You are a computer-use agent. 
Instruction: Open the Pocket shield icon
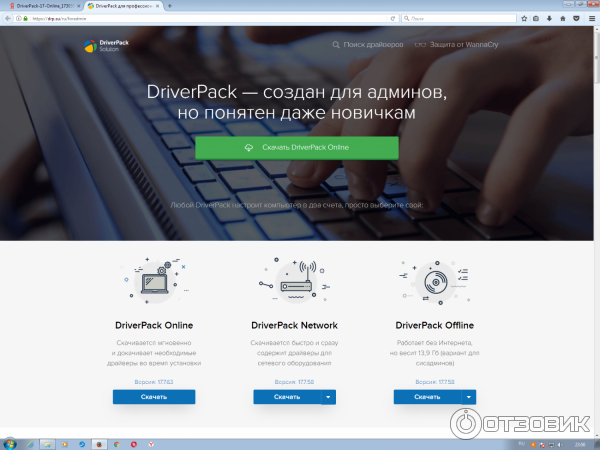click(x=576, y=18)
